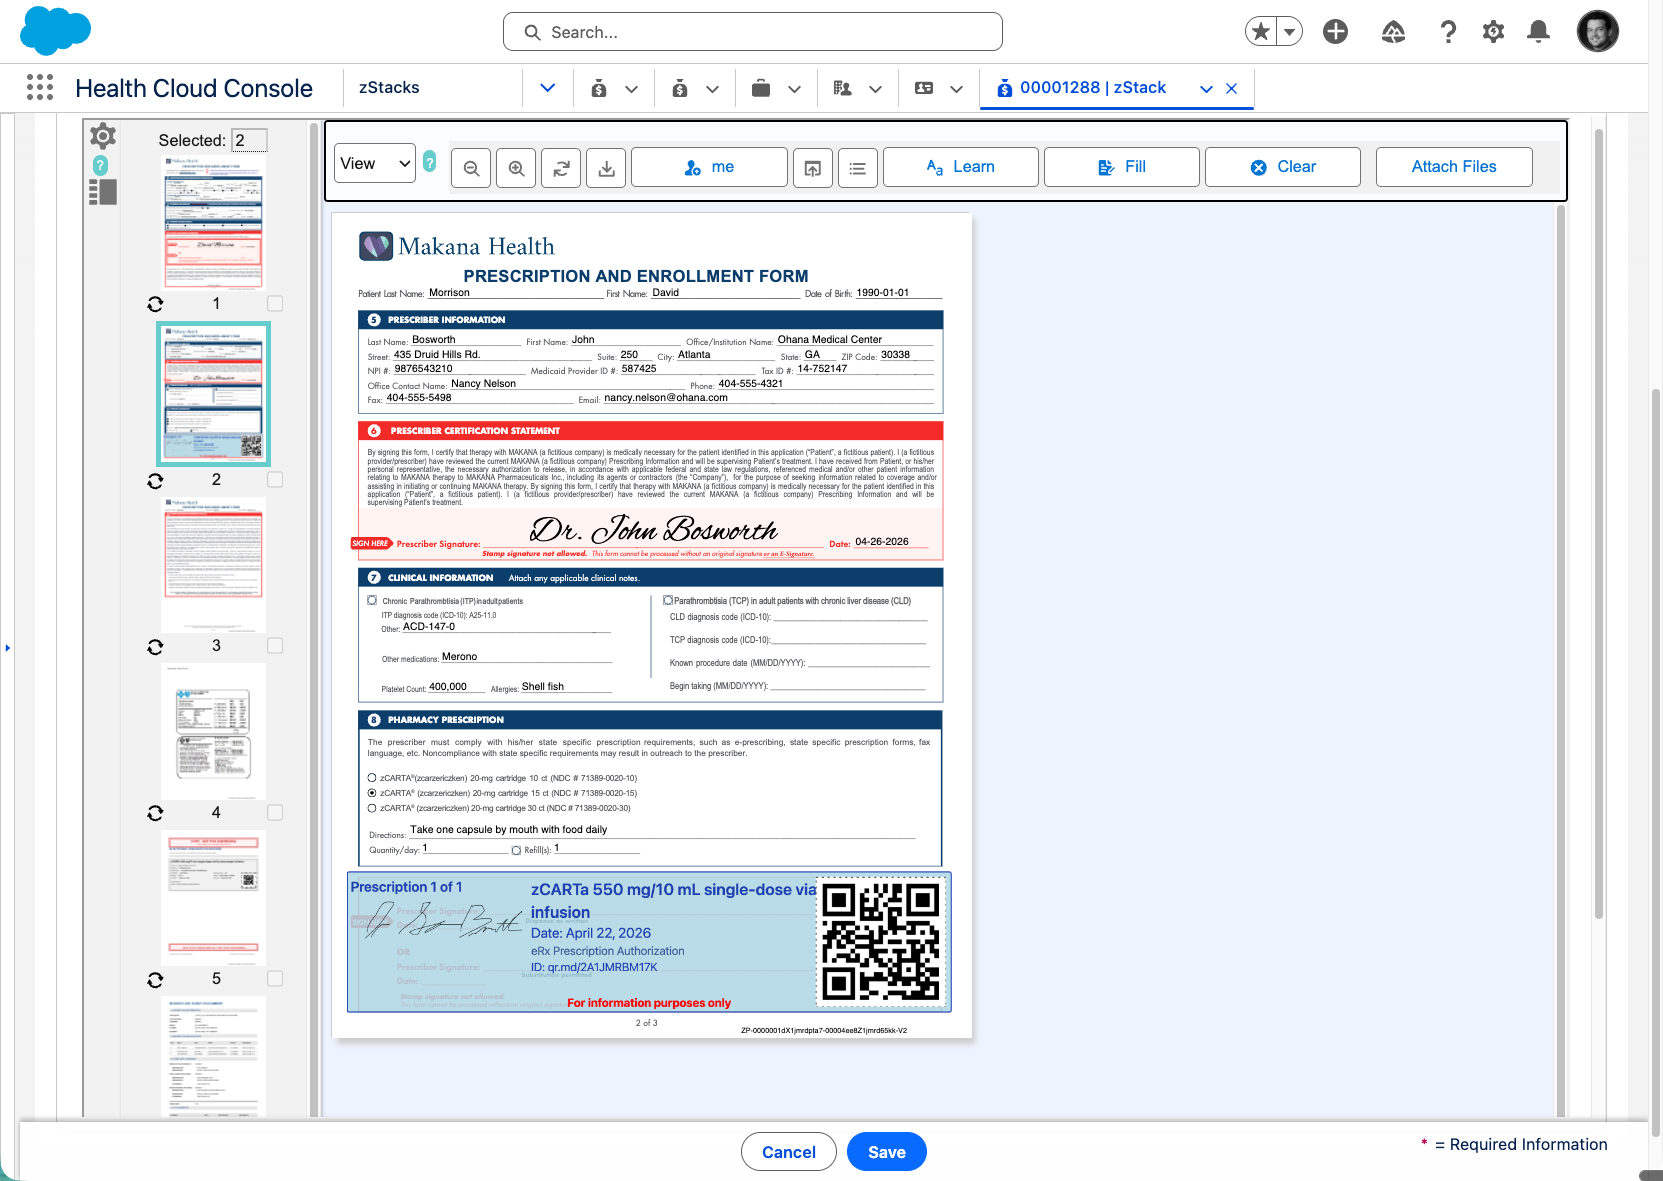Expand the building-person tab dropdown
This screenshot has width=1663, height=1181.
876,89
